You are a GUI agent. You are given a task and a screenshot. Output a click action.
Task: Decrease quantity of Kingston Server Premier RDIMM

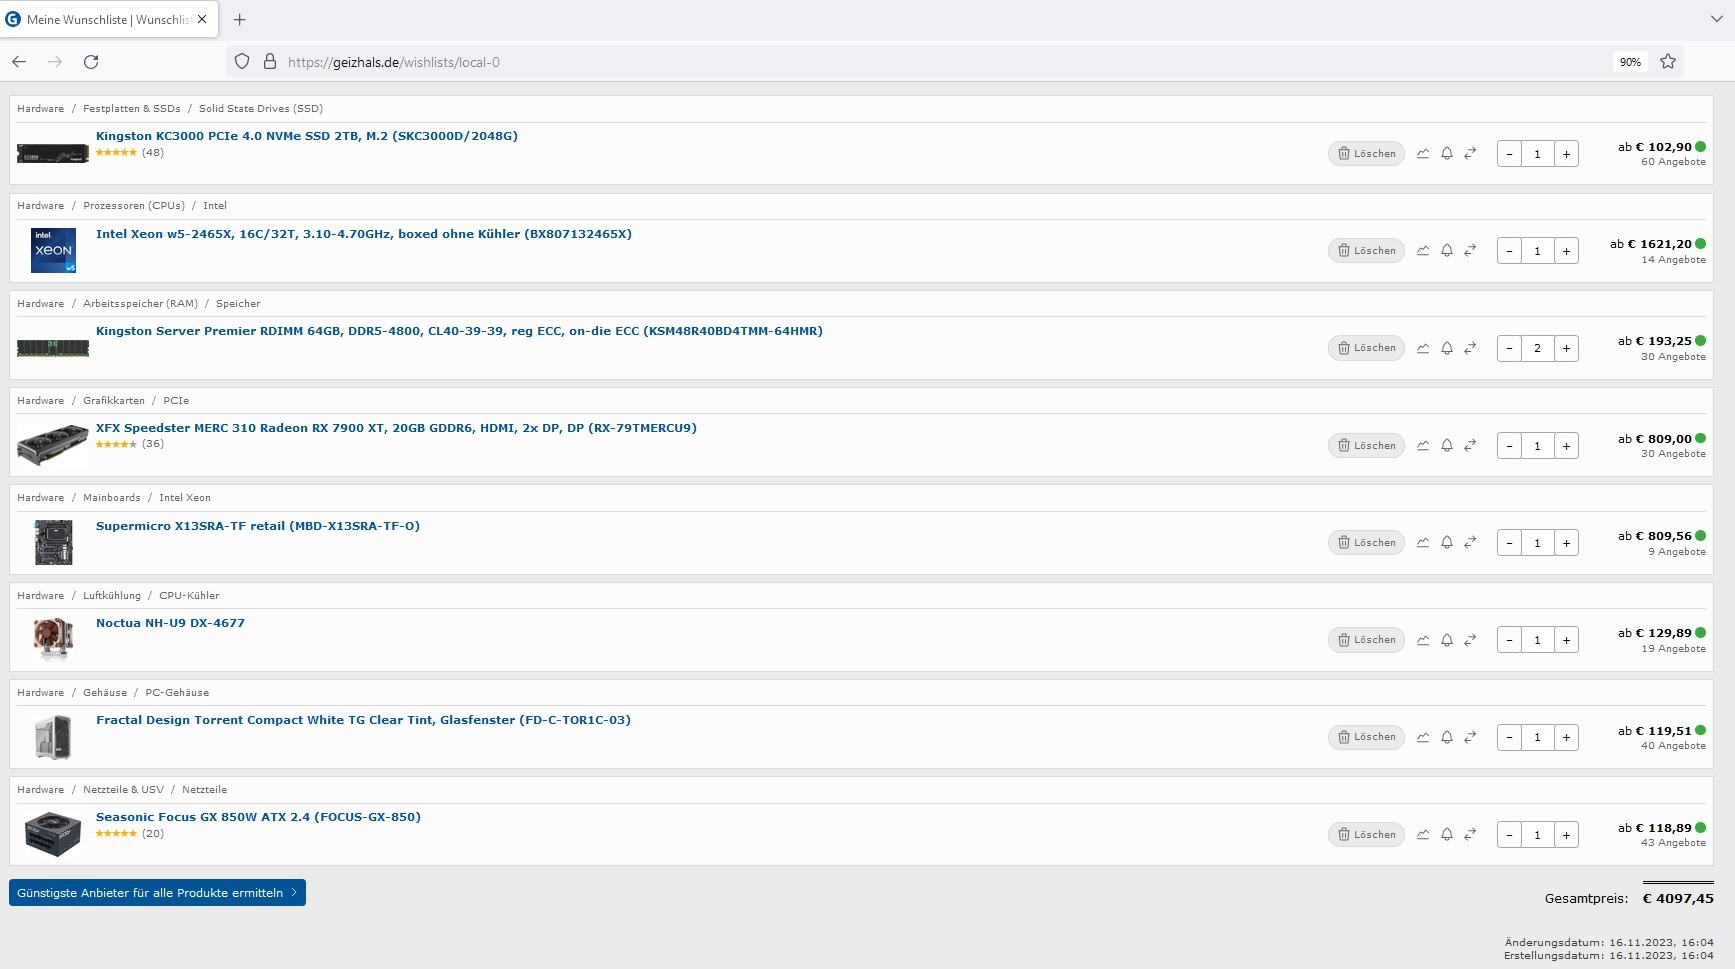coord(1509,348)
